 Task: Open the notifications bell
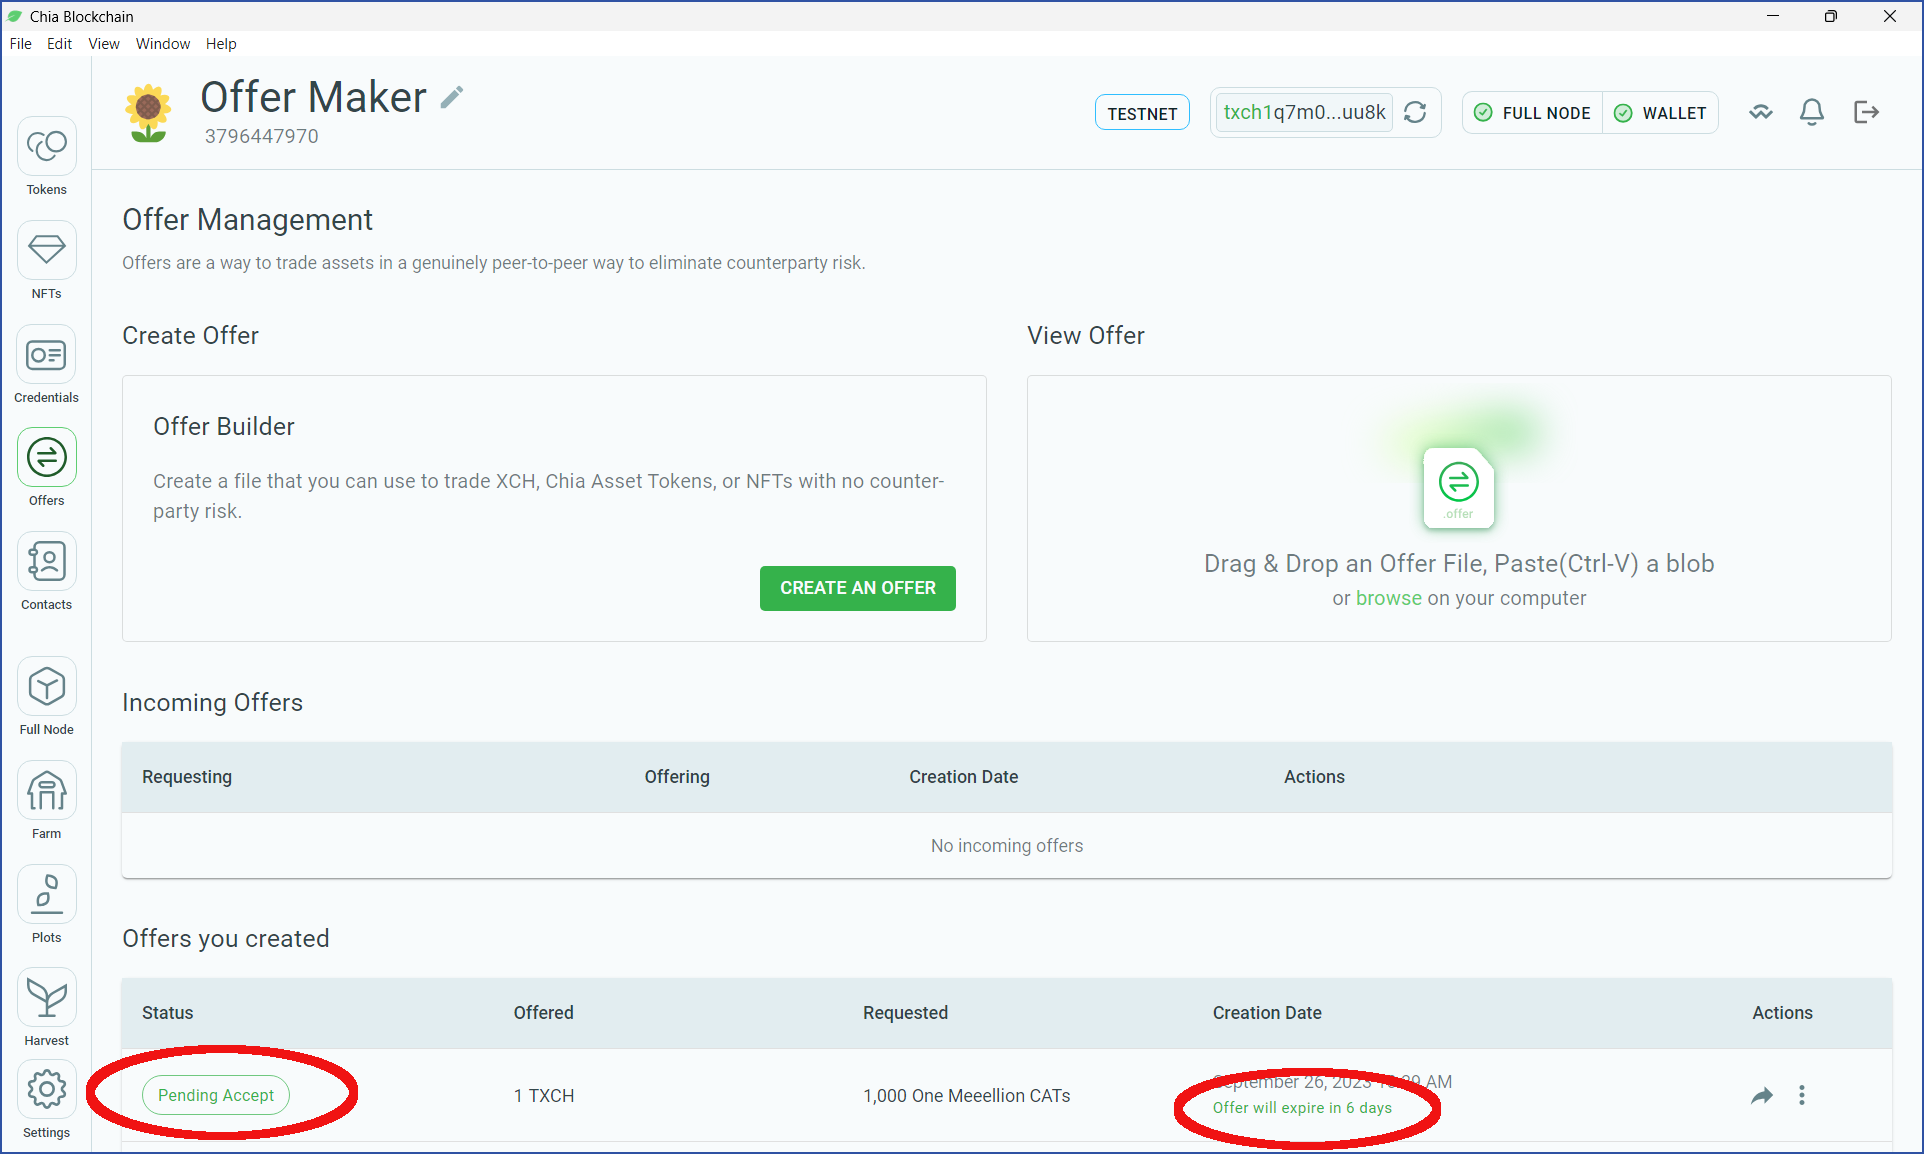pyautogui.click(x=1812, y=112)
